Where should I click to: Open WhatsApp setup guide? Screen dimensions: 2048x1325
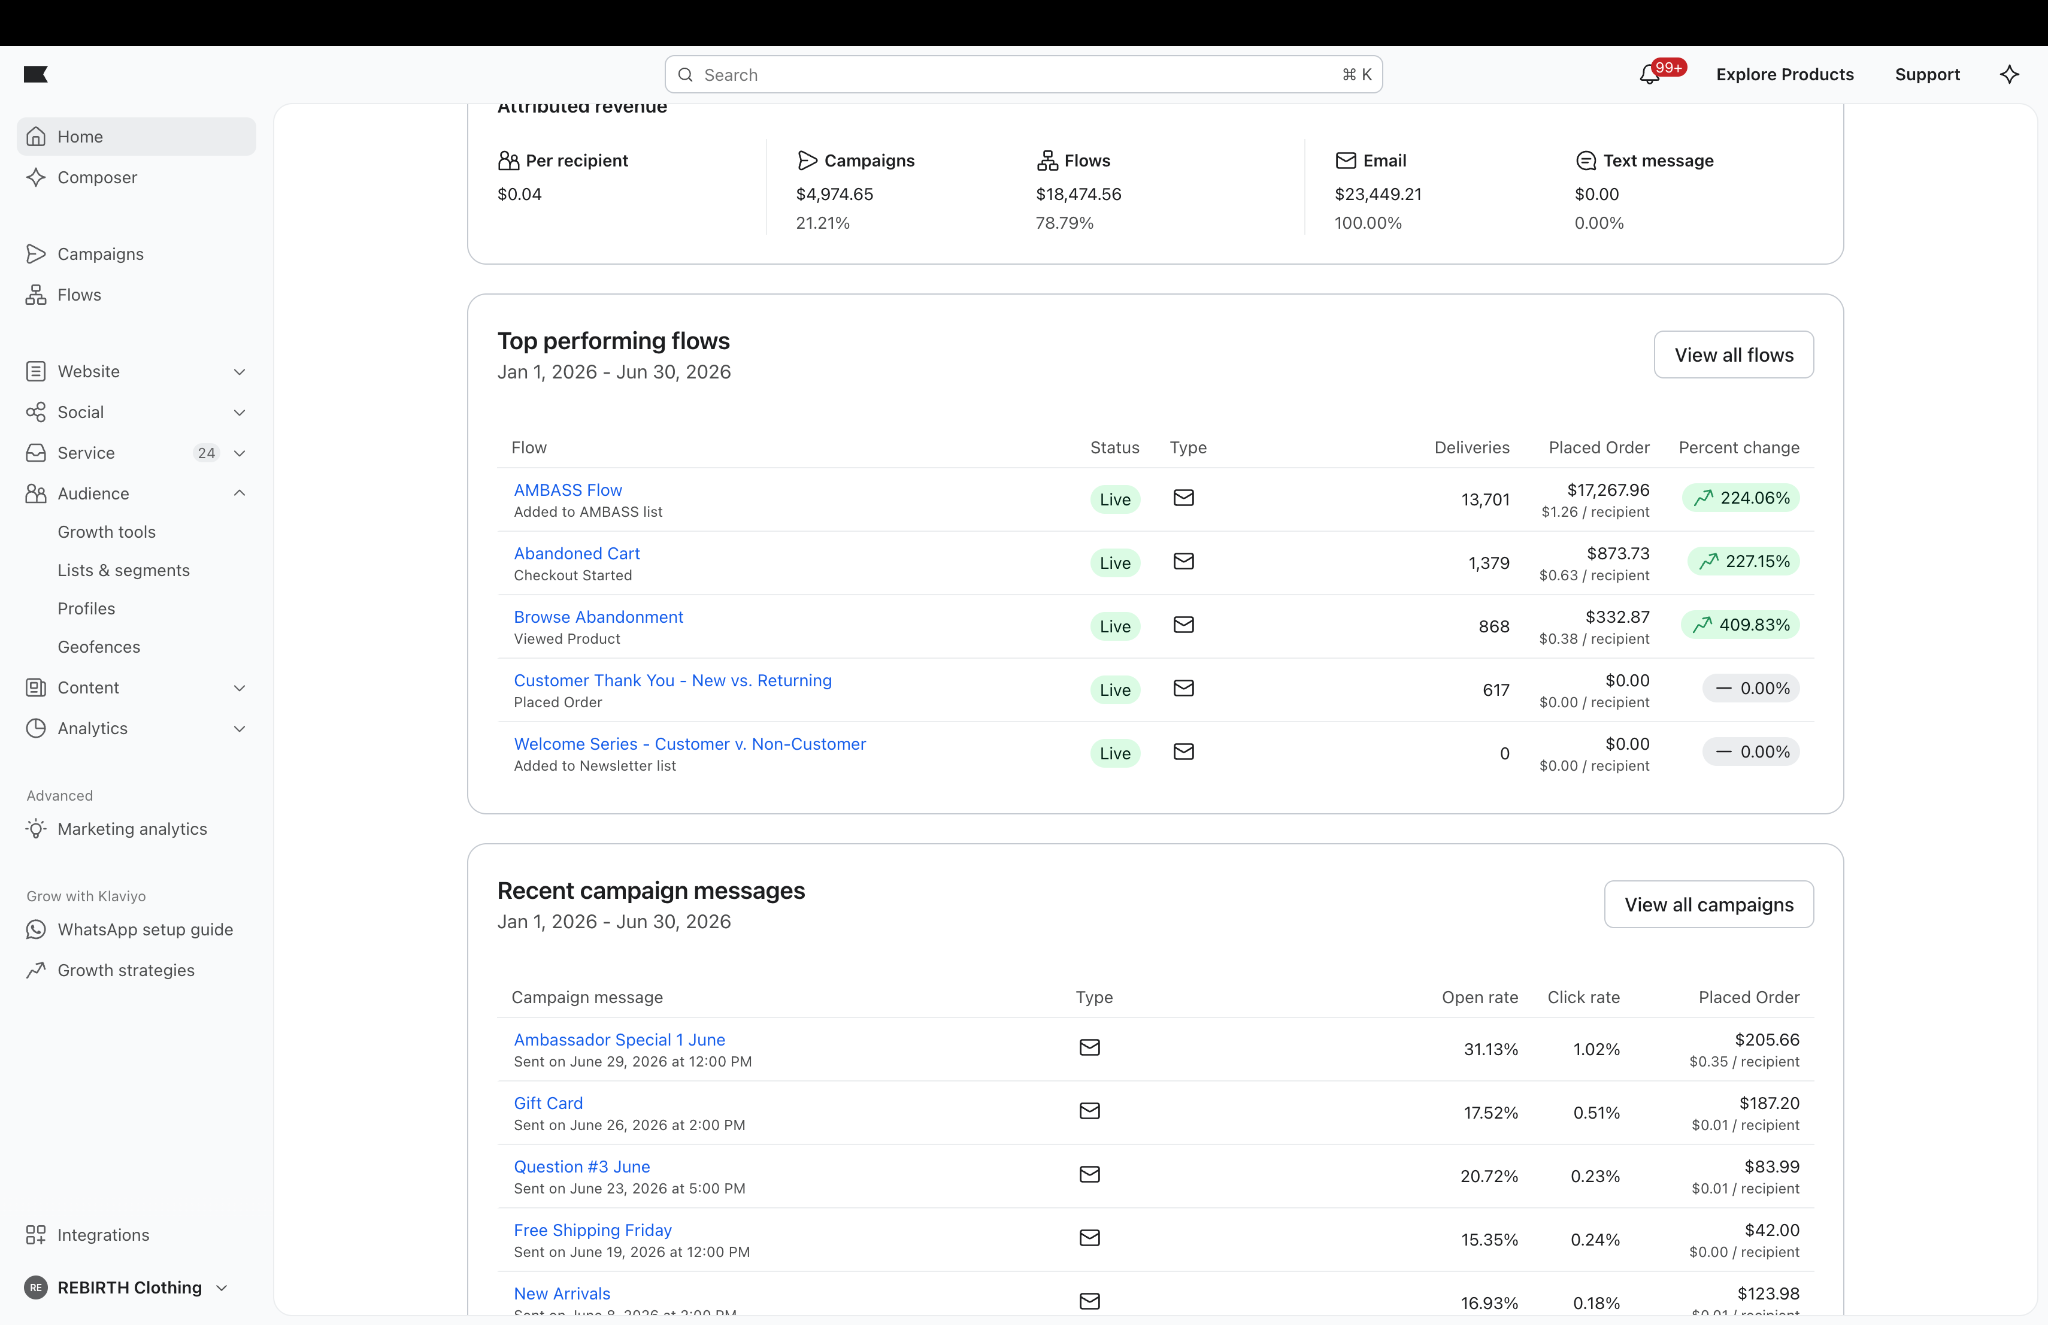pos(145,929)
